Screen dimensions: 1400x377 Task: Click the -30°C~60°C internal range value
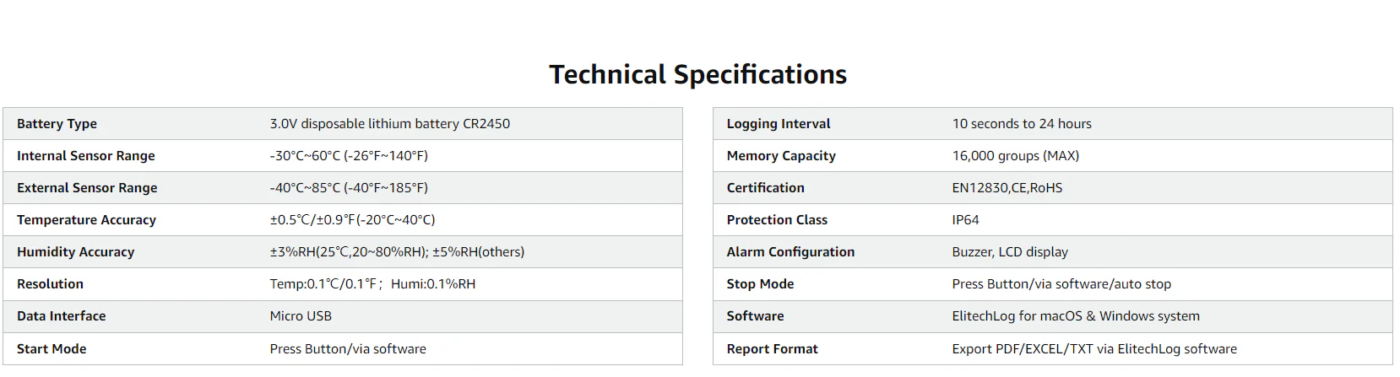tap(349, 156)
